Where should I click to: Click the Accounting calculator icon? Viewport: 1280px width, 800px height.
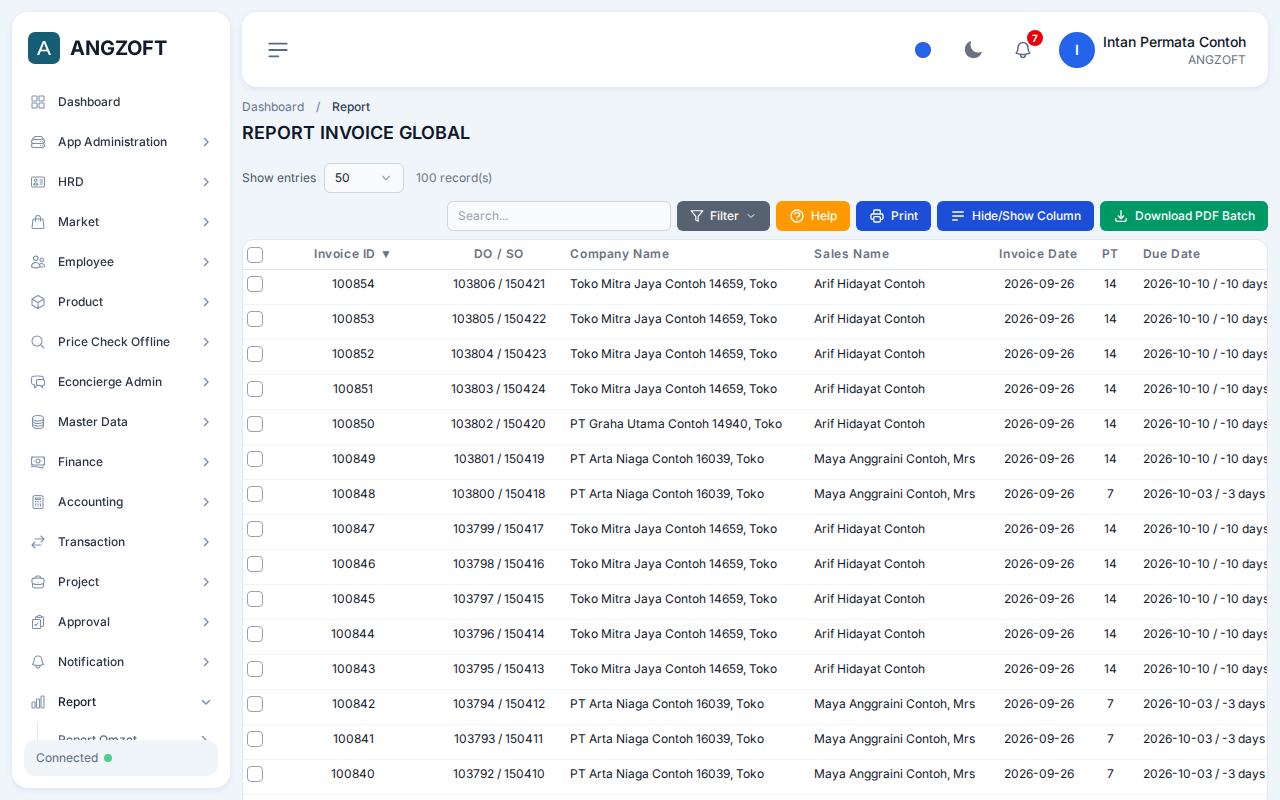coord(38,502)
